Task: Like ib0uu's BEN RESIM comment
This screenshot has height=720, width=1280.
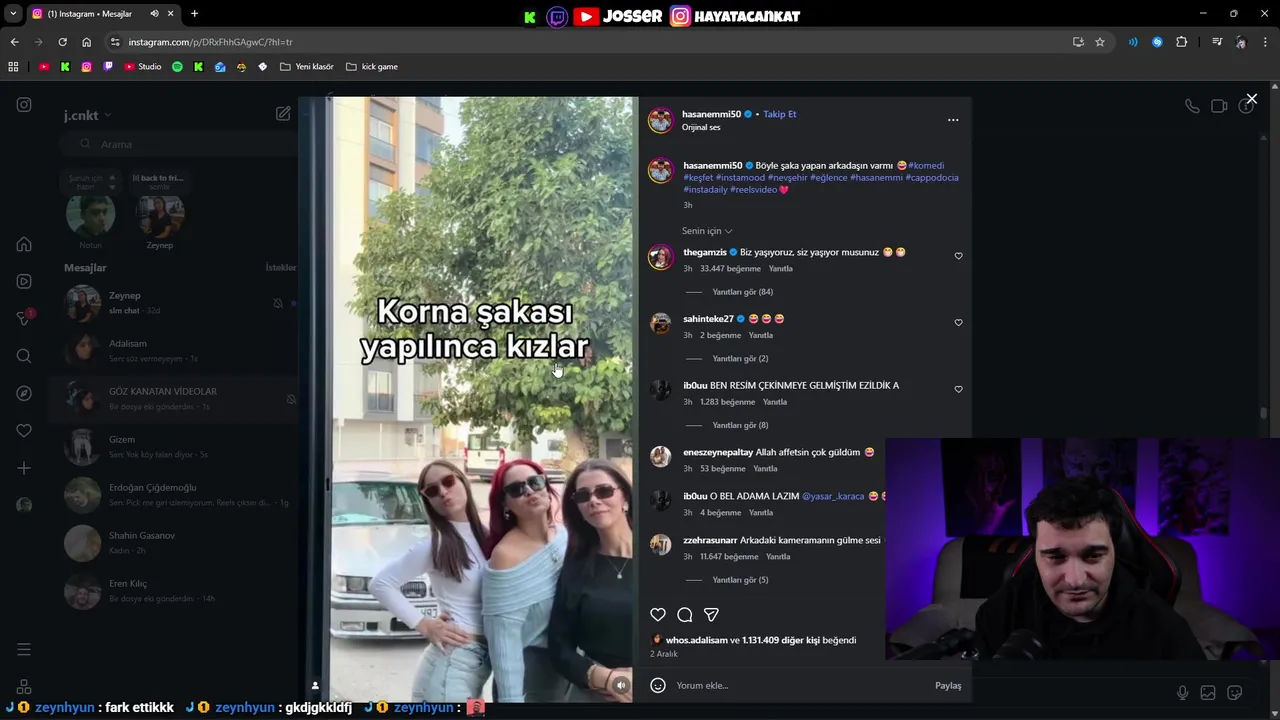Action: pos(958,390)
